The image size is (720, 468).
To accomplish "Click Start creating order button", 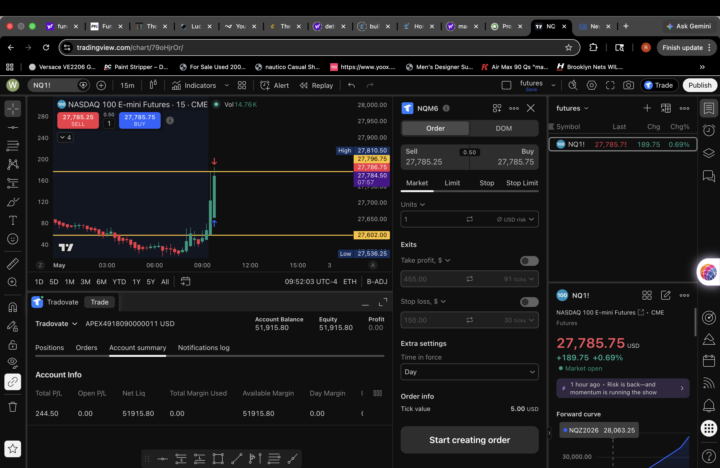I will click(x=469, y=440).
